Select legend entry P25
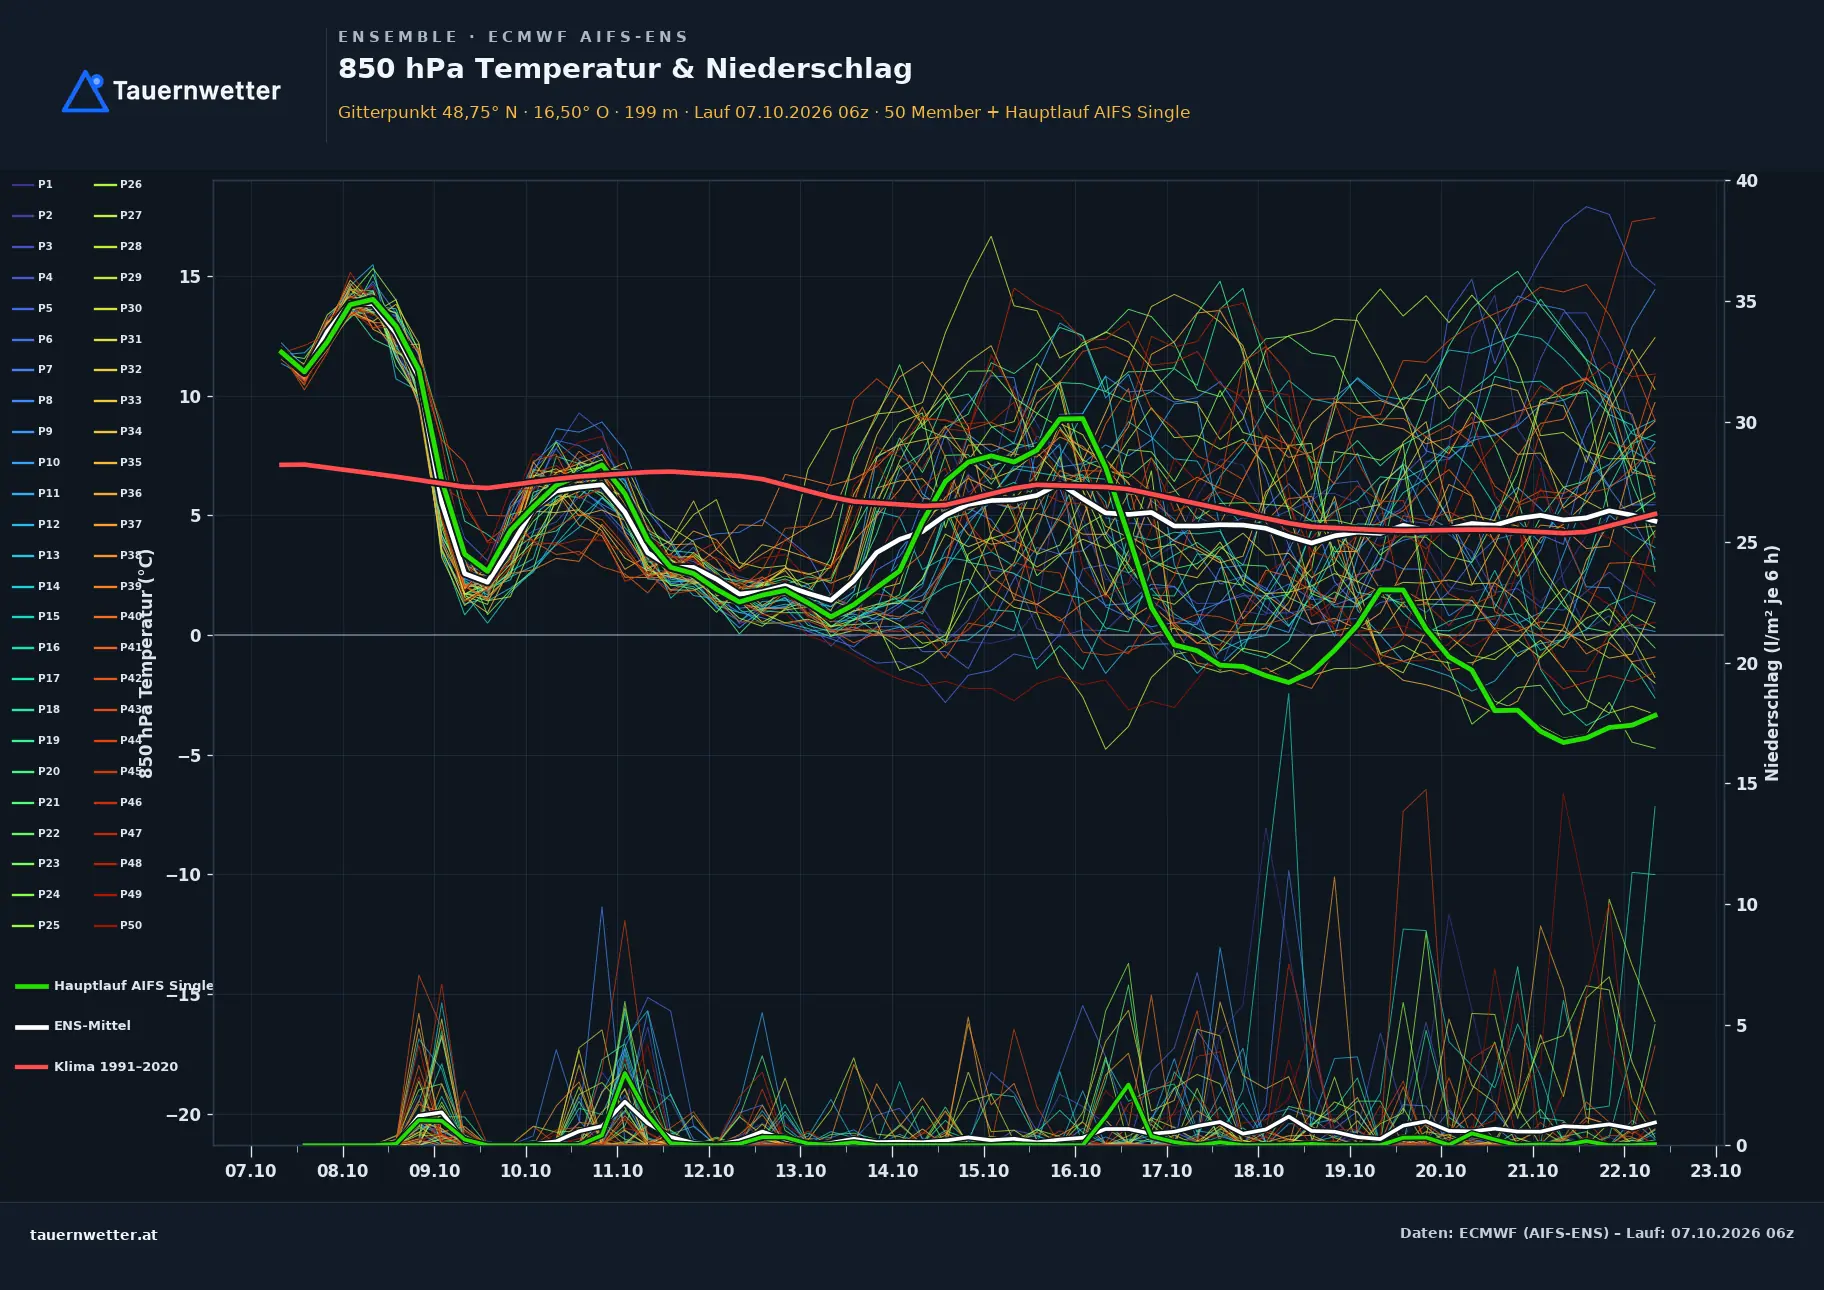1824x1290 pixels. 36,925
